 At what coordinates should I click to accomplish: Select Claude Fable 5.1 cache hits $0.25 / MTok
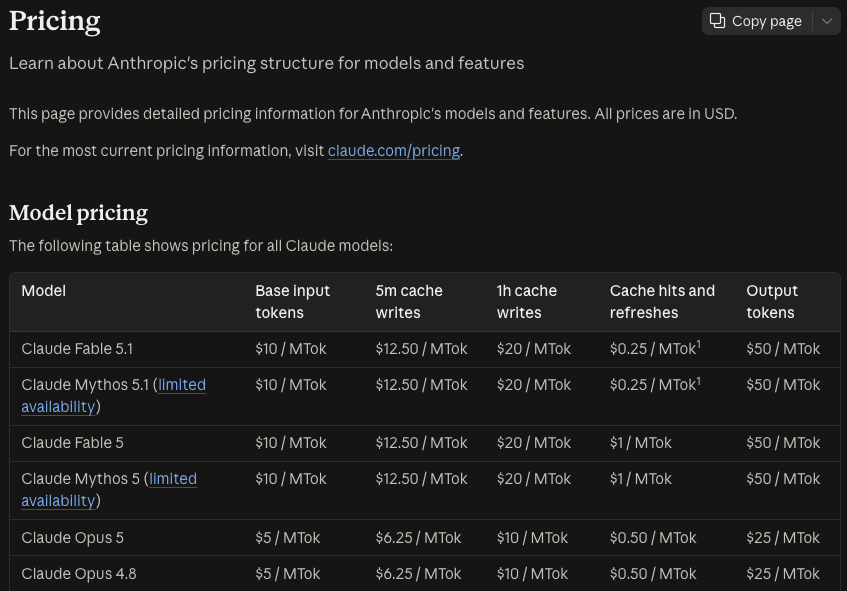click(653, 349)
